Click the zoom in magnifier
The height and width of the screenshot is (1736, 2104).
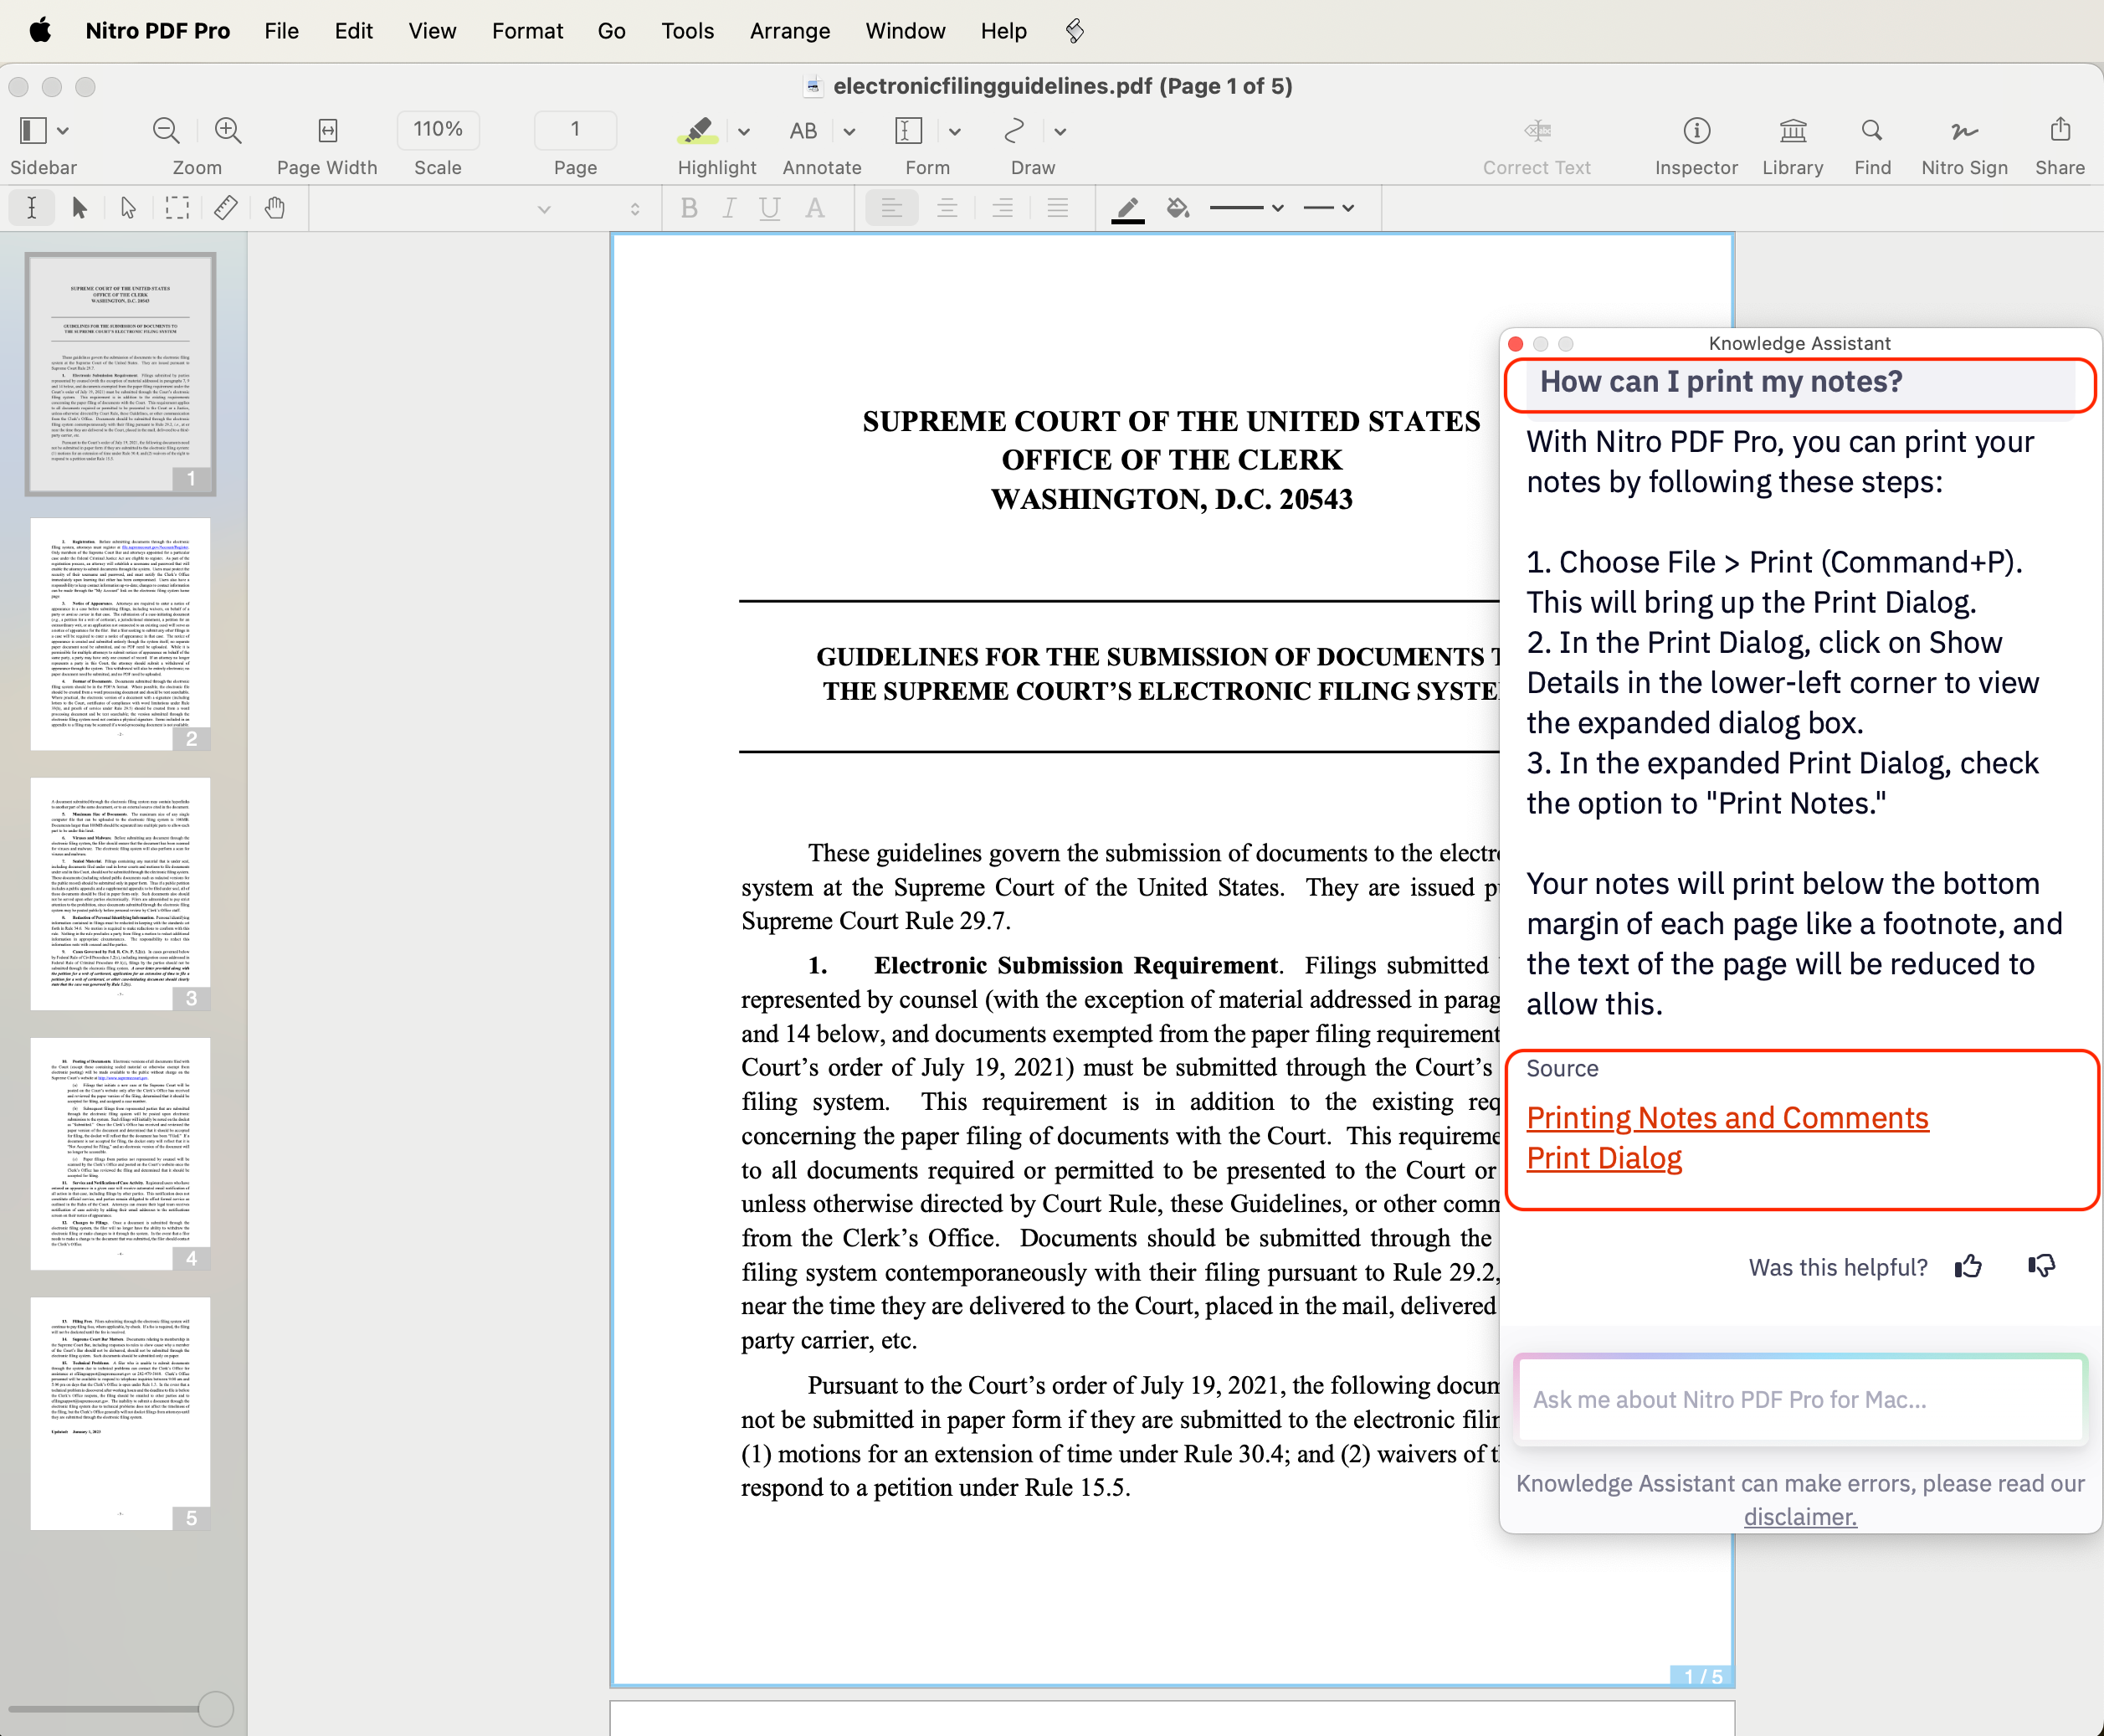point(228,131)
